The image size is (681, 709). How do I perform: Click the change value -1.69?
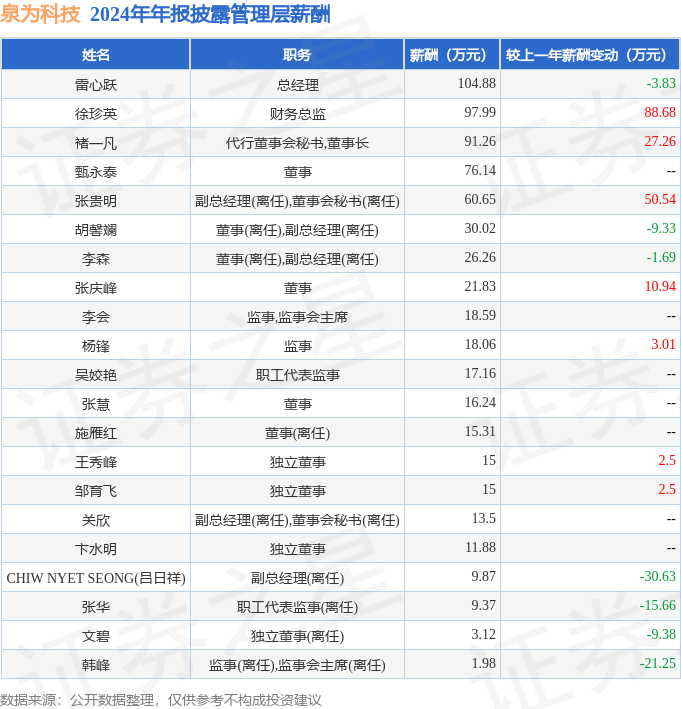point(661,257)
